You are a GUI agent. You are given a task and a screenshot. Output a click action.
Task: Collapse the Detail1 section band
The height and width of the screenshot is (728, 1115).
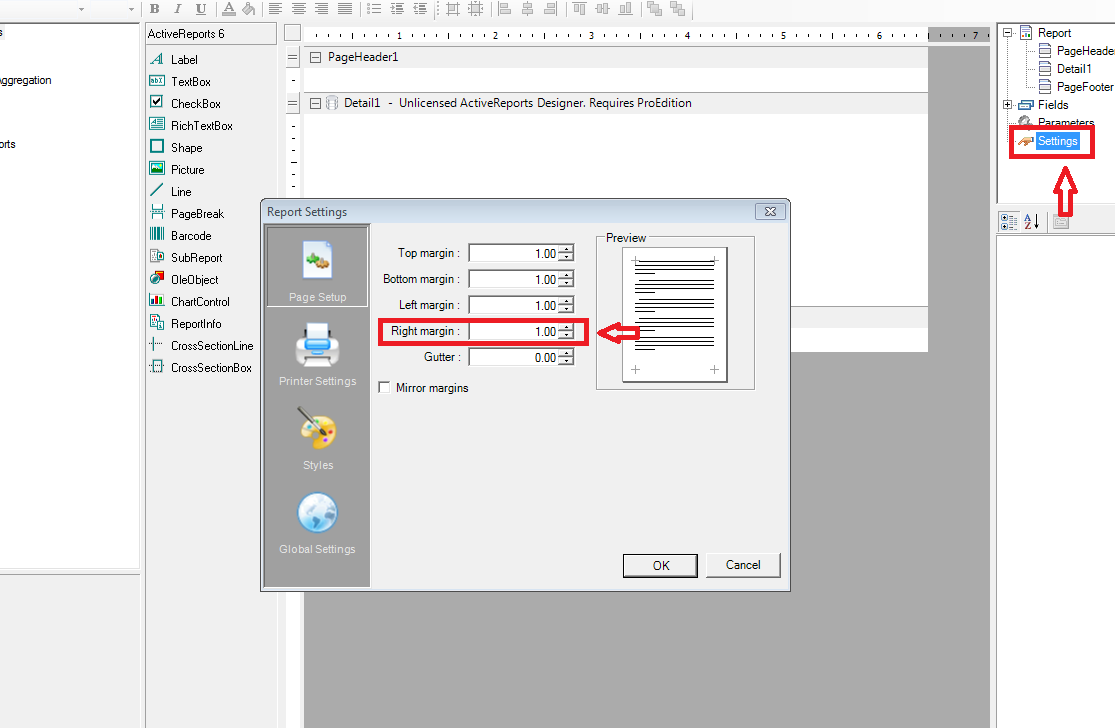click(x=314, y=103)
